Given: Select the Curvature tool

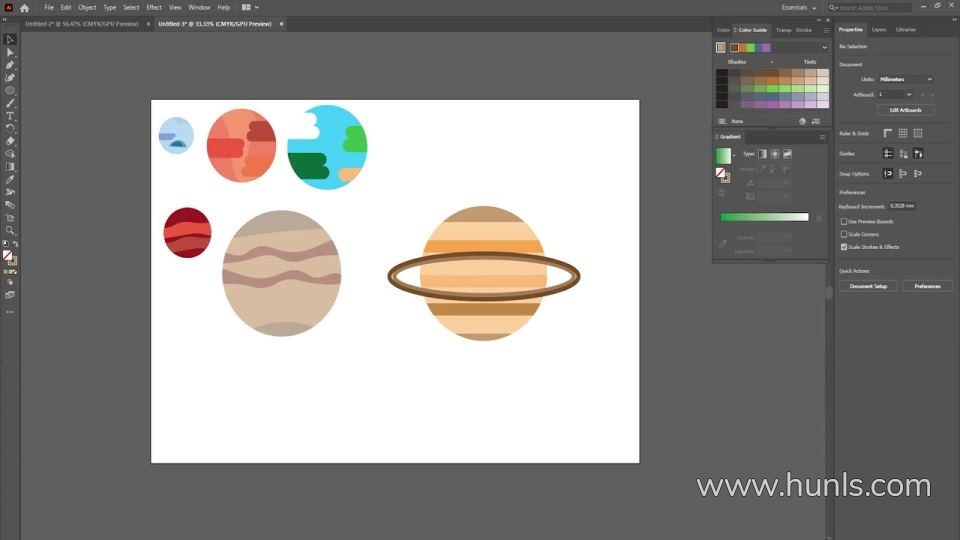Looking at the screenshot, I should point(10,78).
